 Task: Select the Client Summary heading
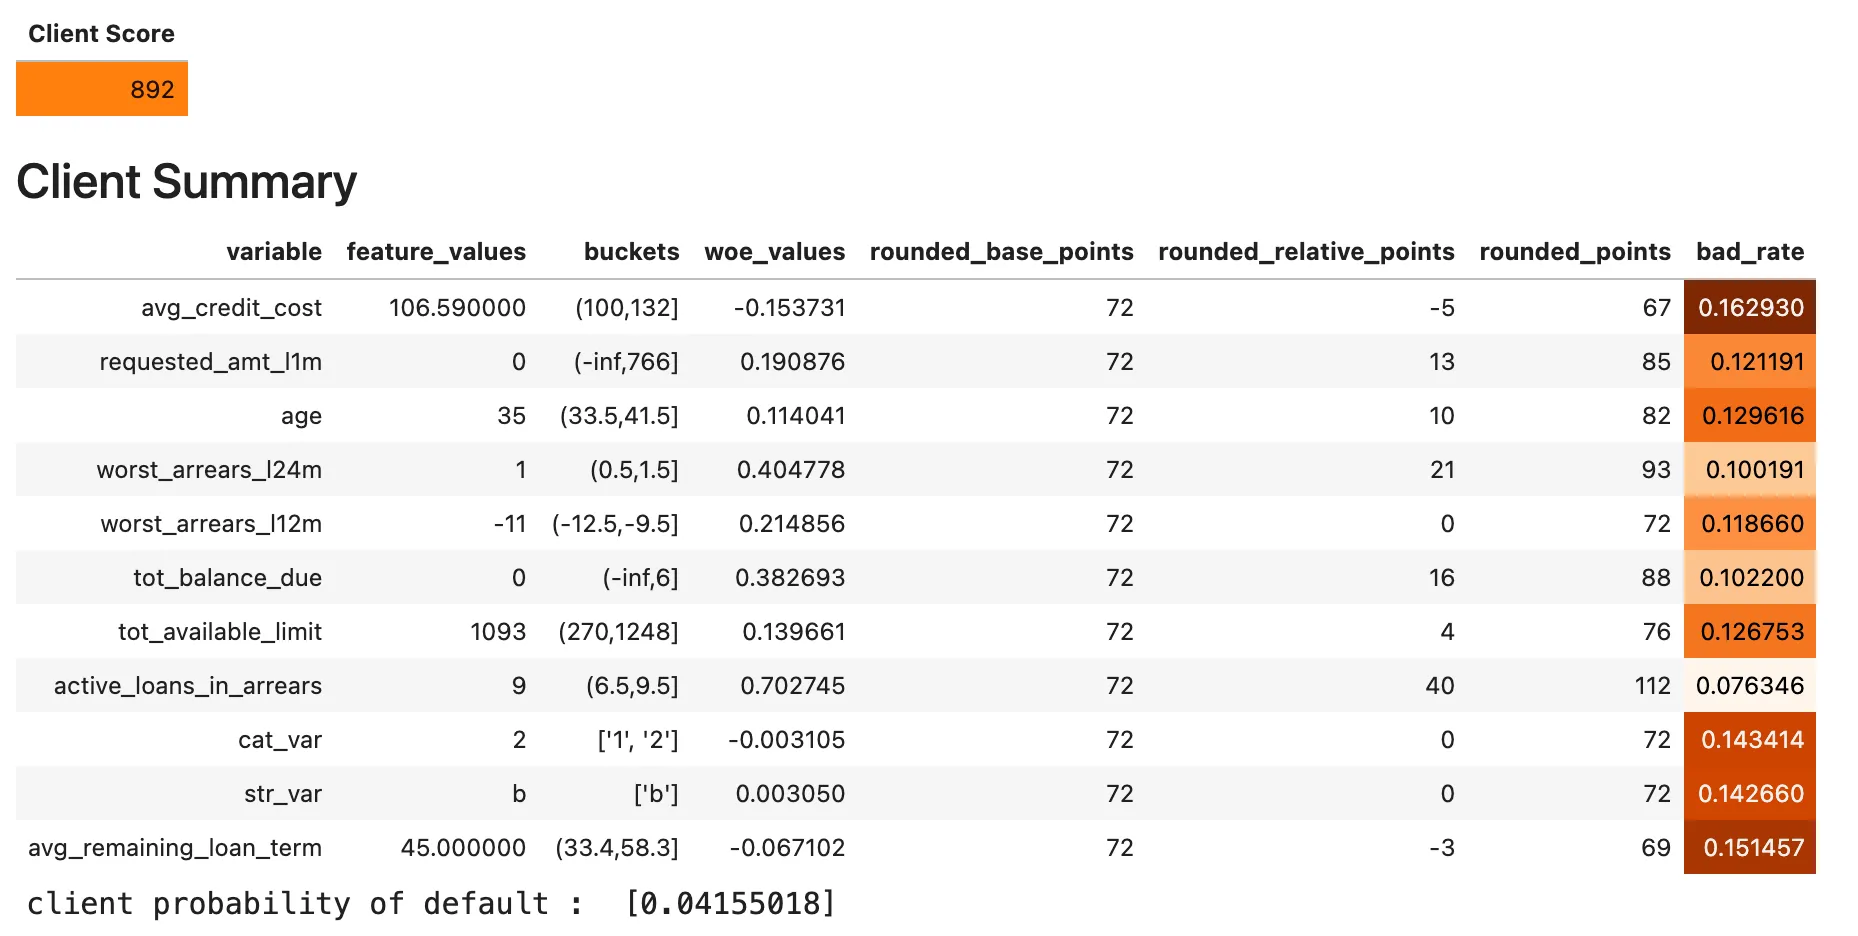pos(187,182)
